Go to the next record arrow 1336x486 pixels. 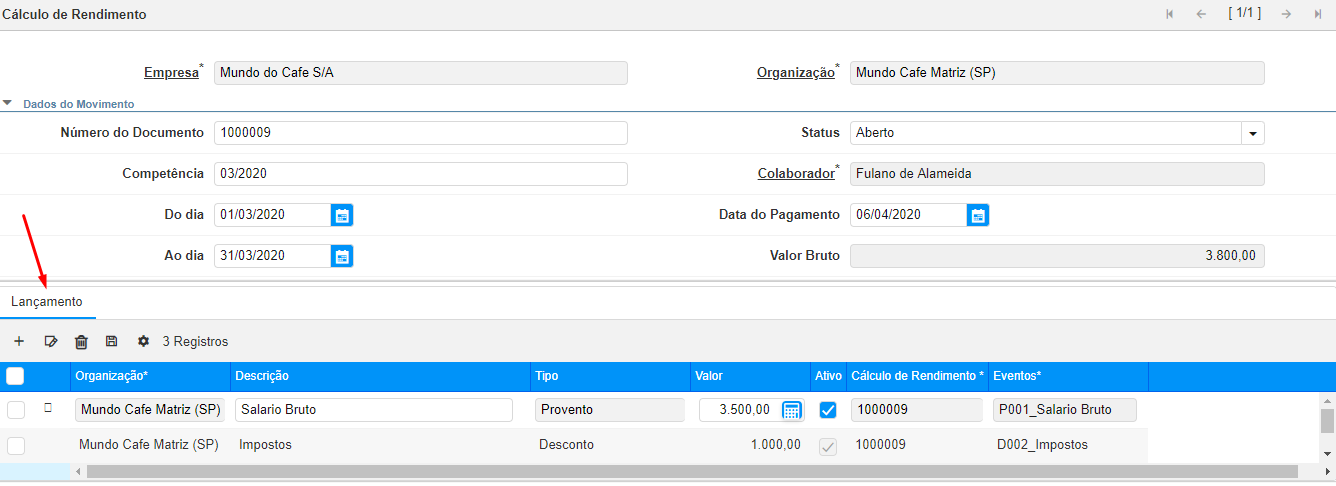click(1286, 14)
